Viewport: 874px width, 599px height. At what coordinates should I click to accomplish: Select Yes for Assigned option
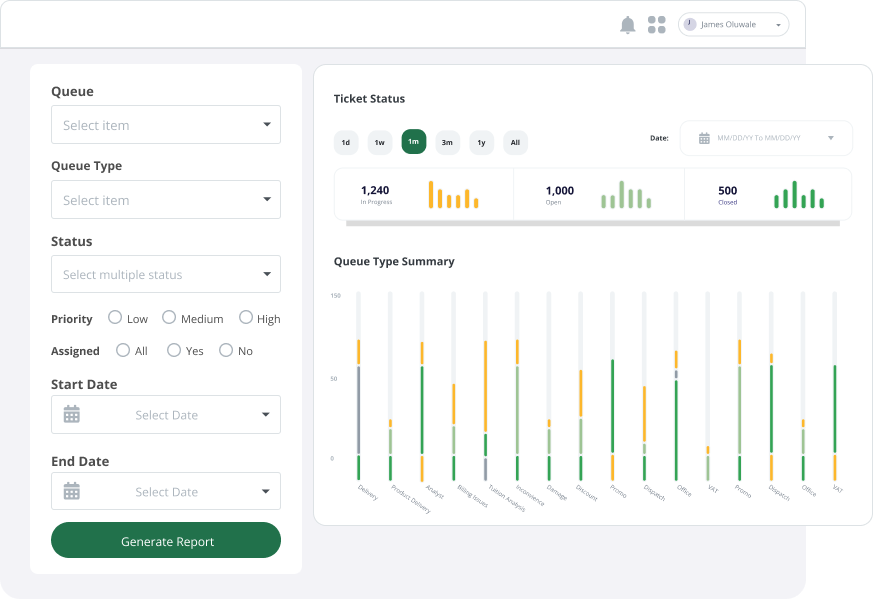[x=174, y=350]
